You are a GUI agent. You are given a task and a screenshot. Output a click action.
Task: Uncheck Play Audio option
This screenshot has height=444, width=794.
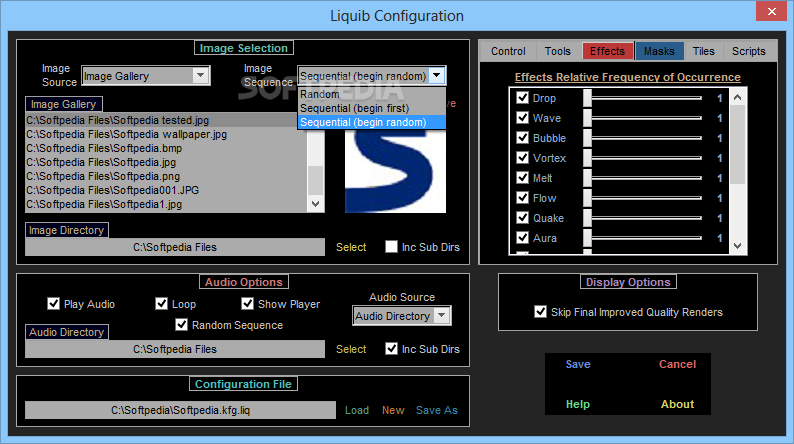click(53, 303)
